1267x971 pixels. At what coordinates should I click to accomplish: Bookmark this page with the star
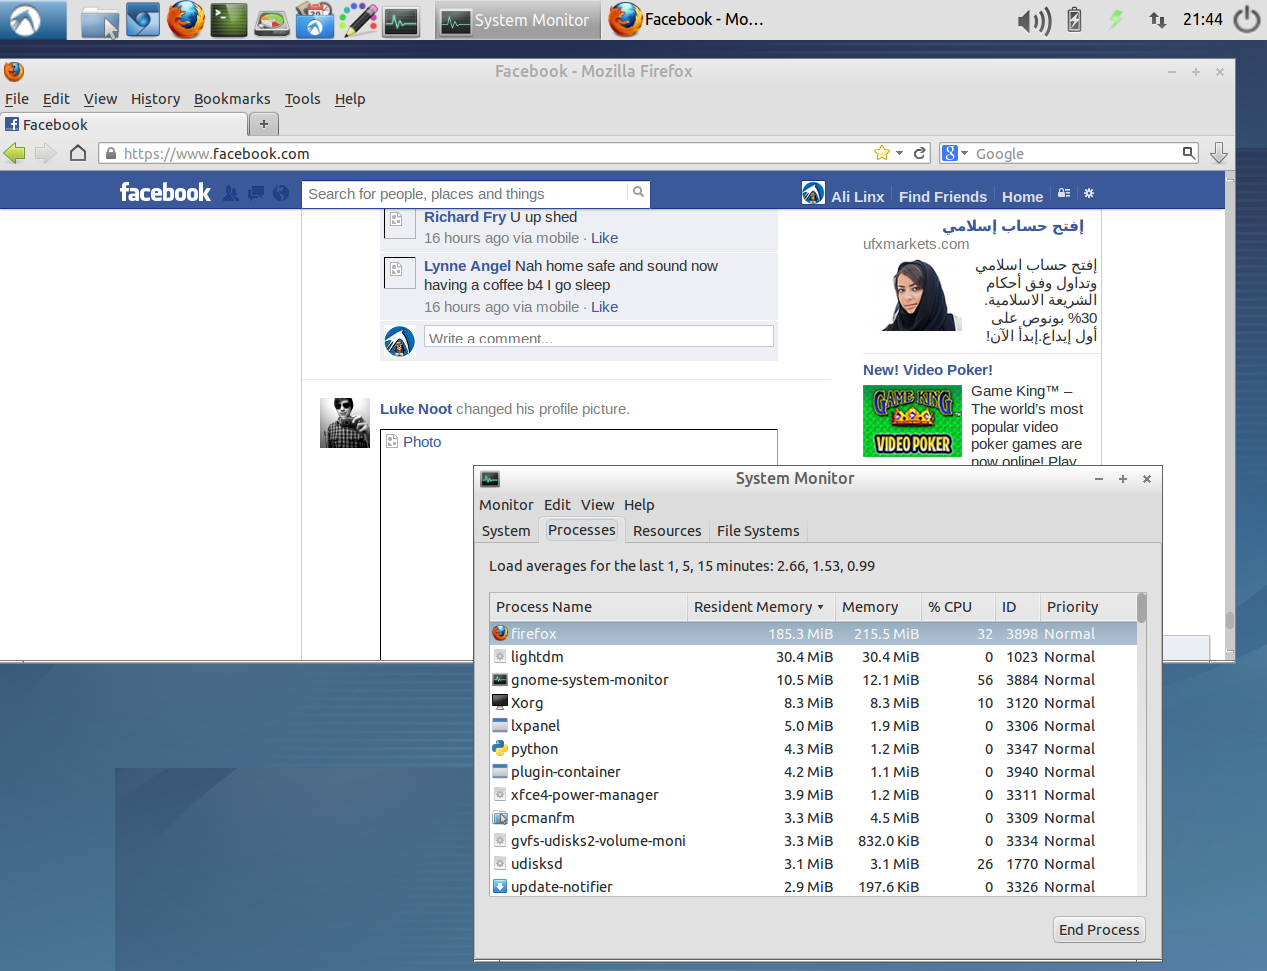881,153
